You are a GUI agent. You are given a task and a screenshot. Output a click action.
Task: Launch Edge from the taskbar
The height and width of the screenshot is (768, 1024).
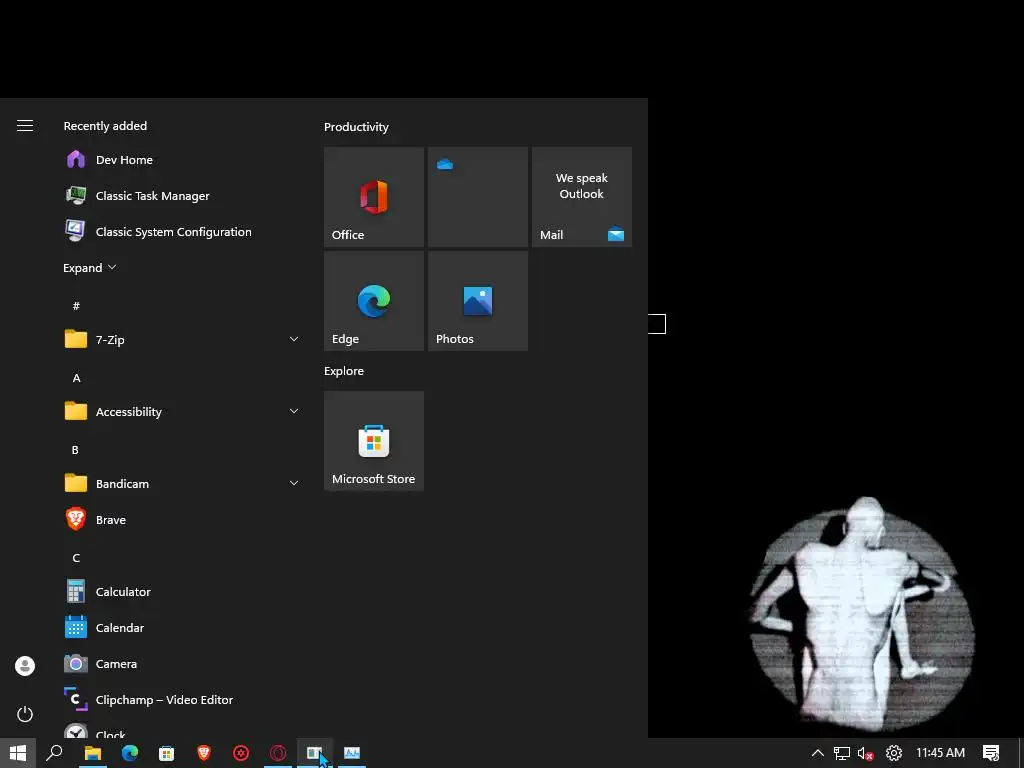130,753
